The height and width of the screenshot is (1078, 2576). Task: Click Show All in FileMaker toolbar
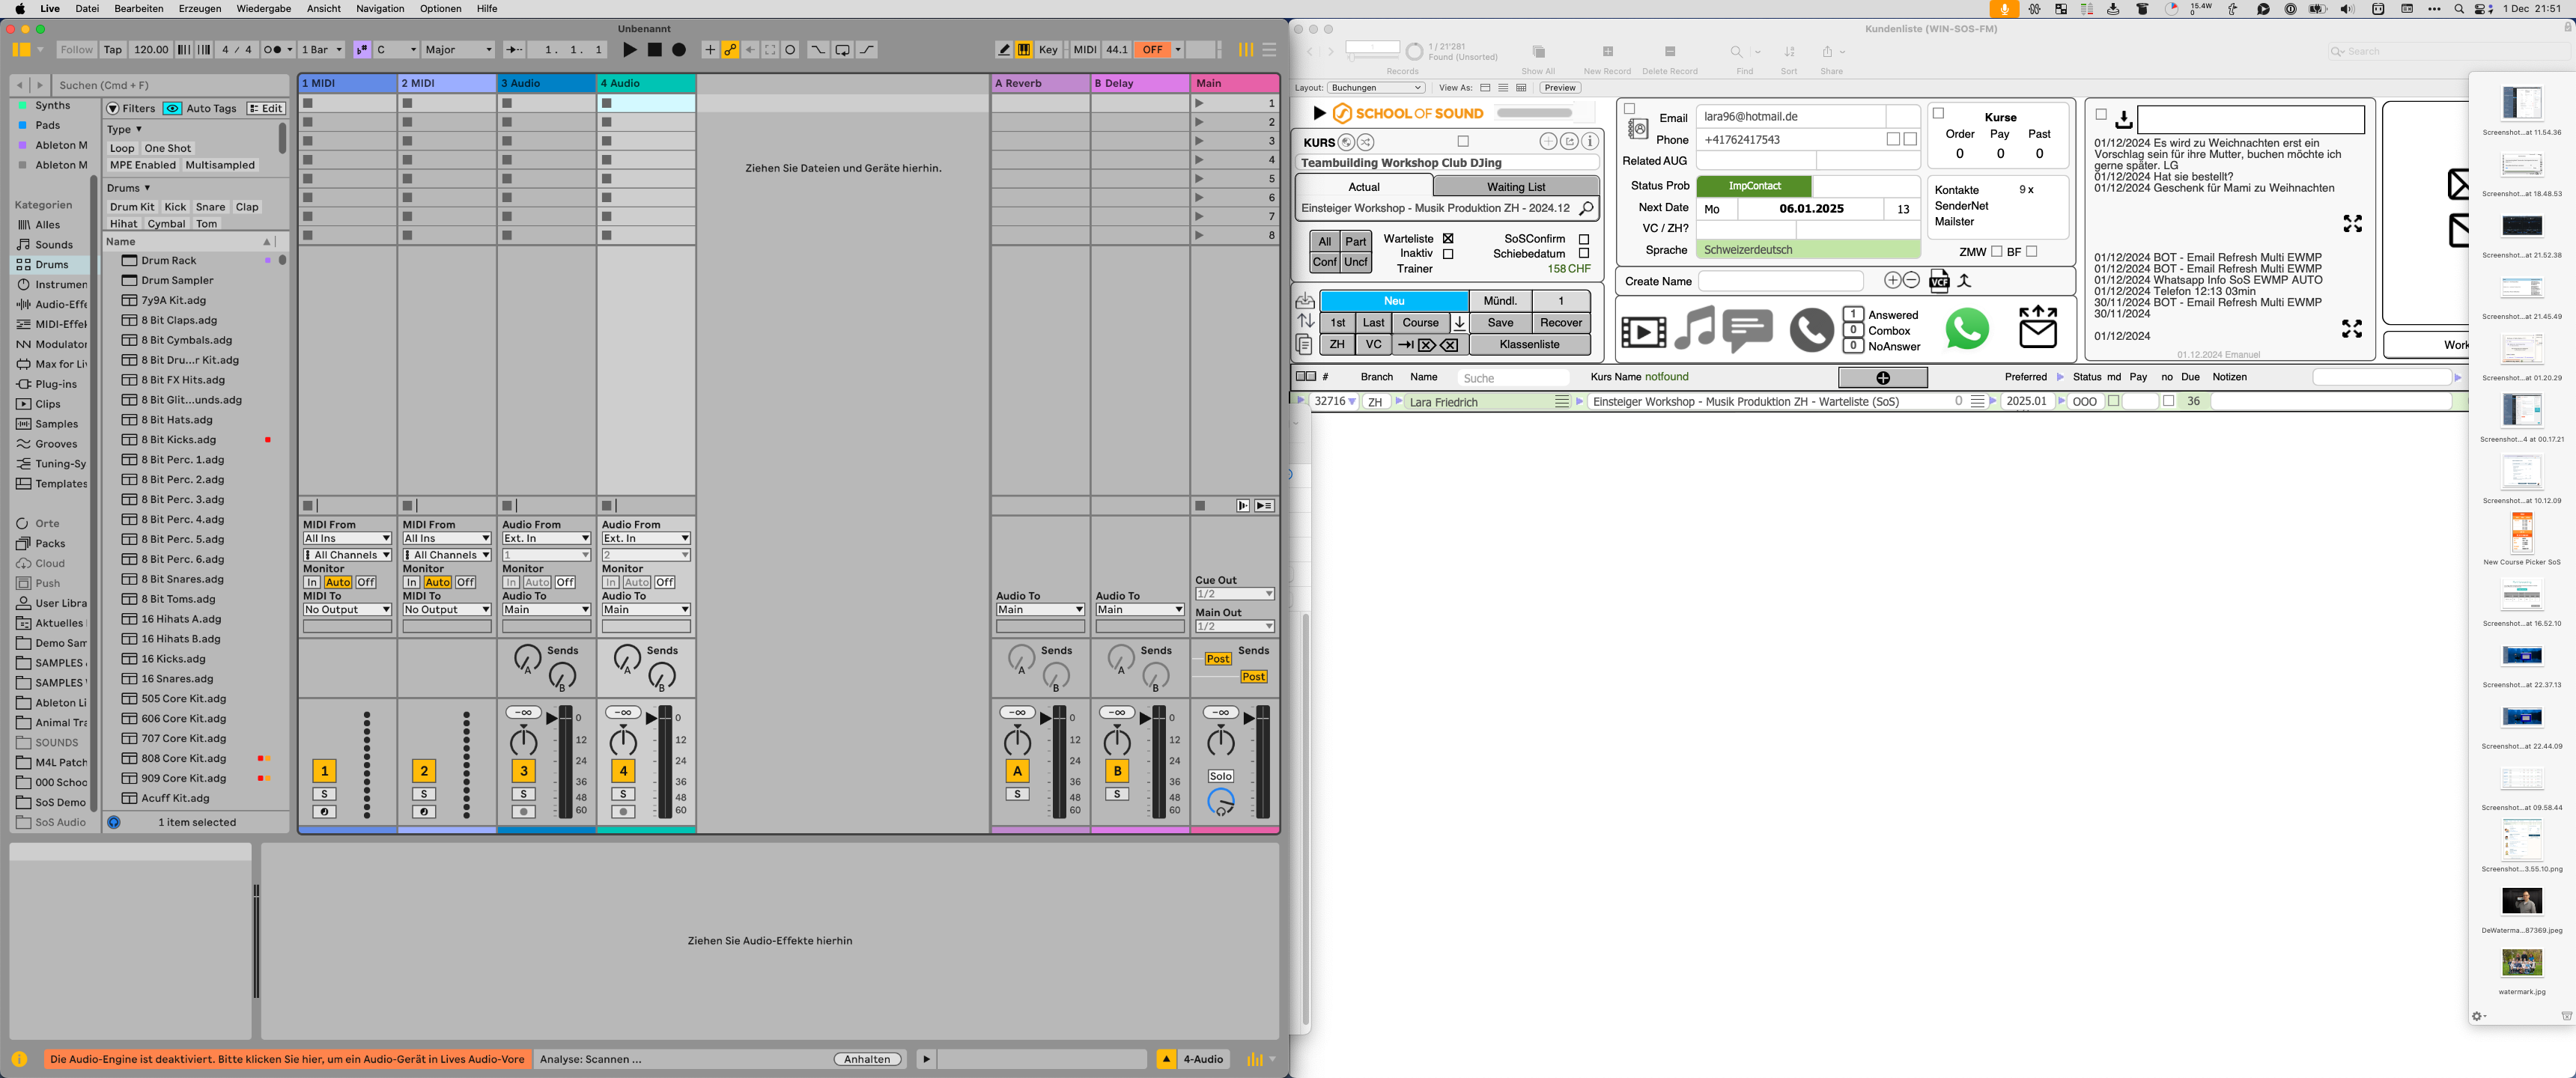click(x=1538, y=58)
